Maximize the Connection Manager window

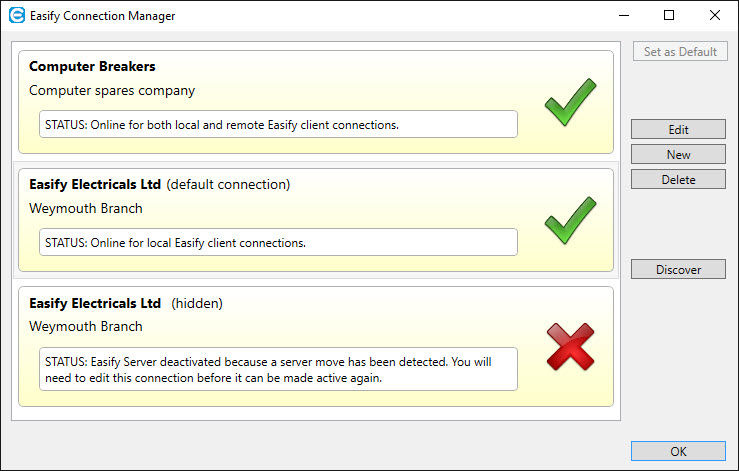(x=669, y=16)
